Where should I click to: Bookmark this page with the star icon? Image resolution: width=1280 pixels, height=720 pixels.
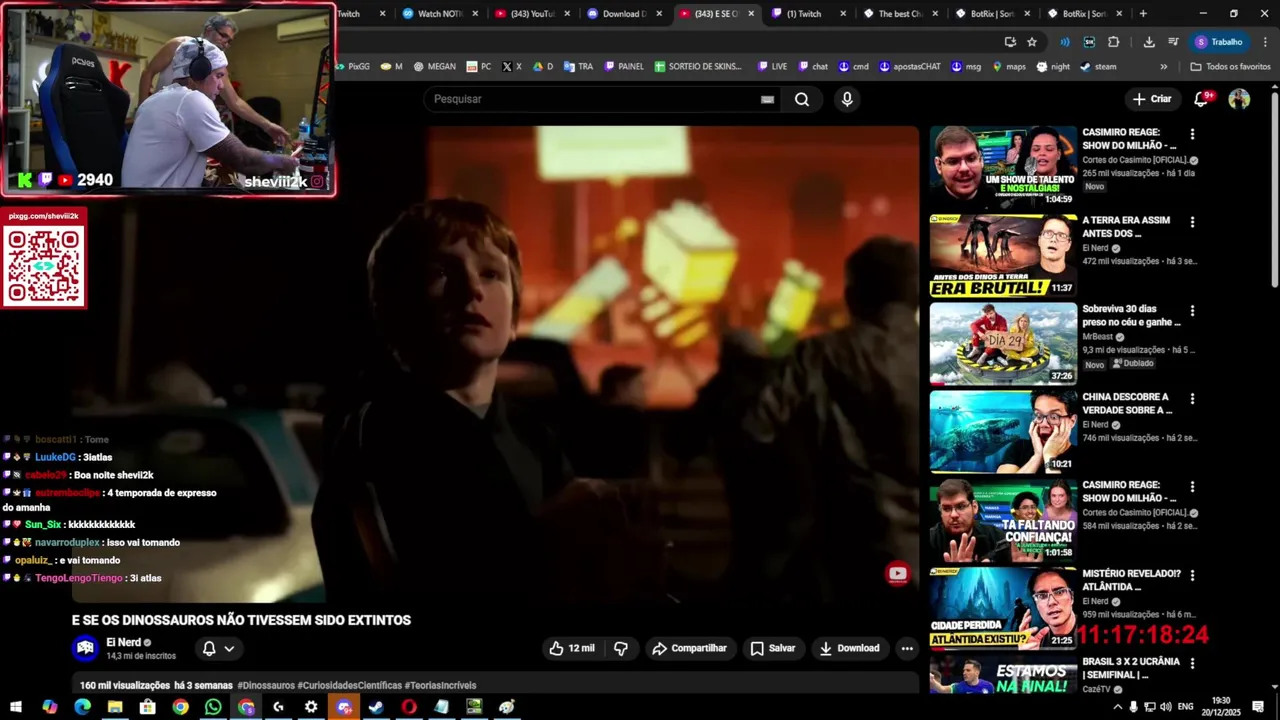(x=1032, y=42)
